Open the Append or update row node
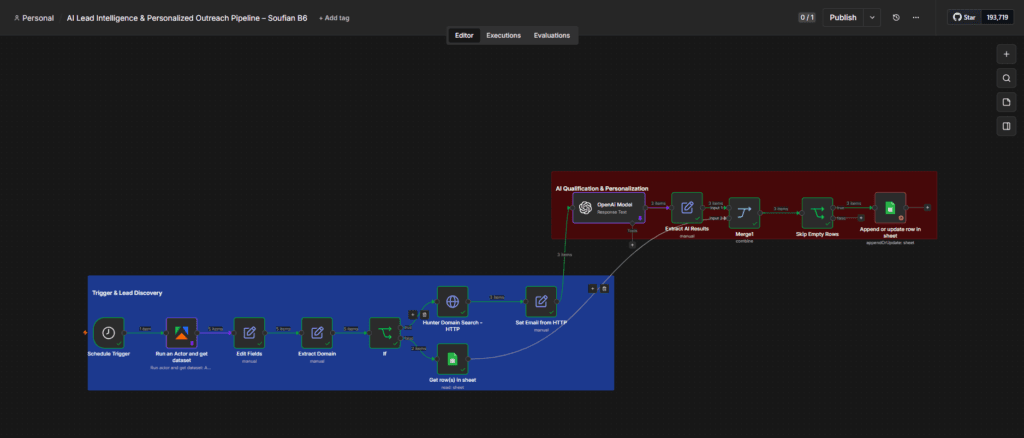 click(890, 208)
